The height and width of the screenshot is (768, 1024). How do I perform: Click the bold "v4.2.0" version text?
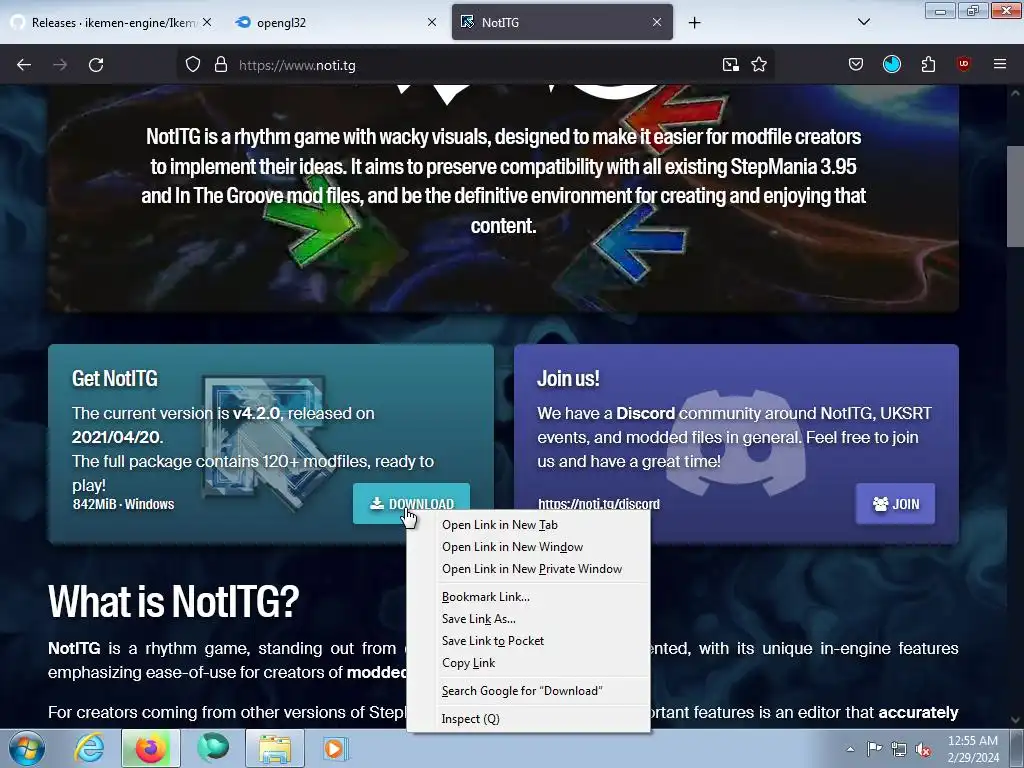click(x=256, y=413)
